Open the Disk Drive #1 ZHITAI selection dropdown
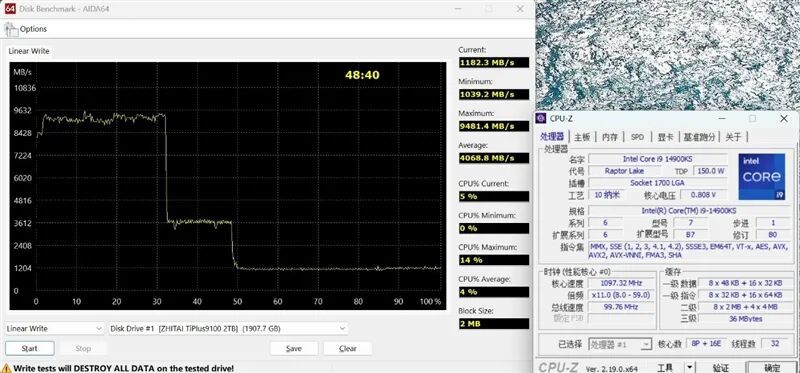 [x=229, y=329]
